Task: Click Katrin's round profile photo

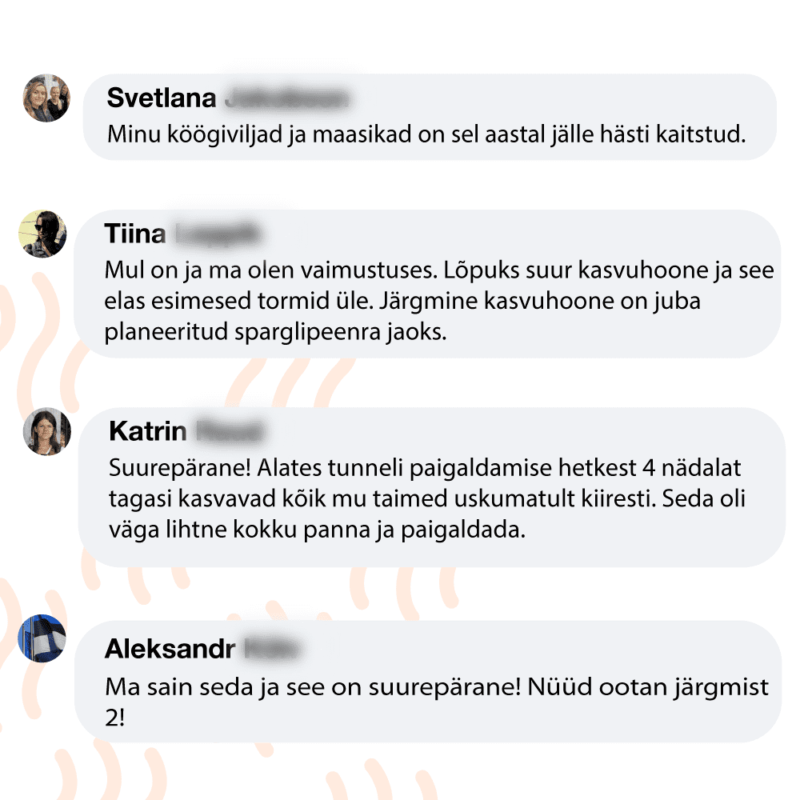Action: (x=47, y=431)
